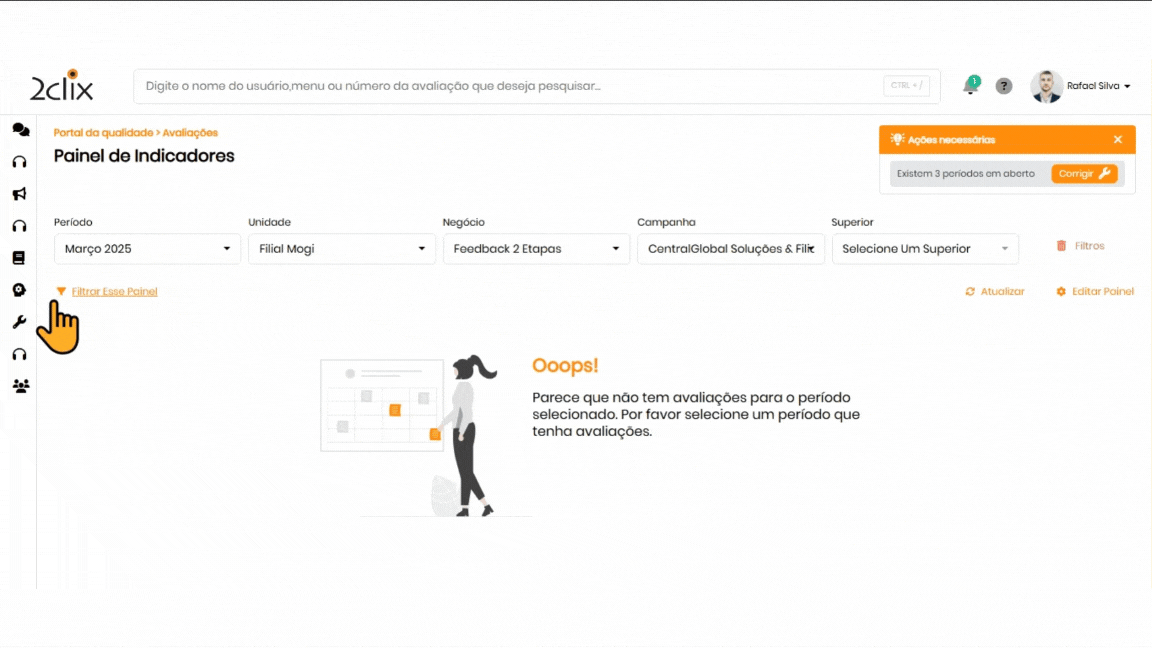The height and width of the screenshot is (648, 1152).
Task: Click the wrench icon in sidebar
Action: coord(19,322)
